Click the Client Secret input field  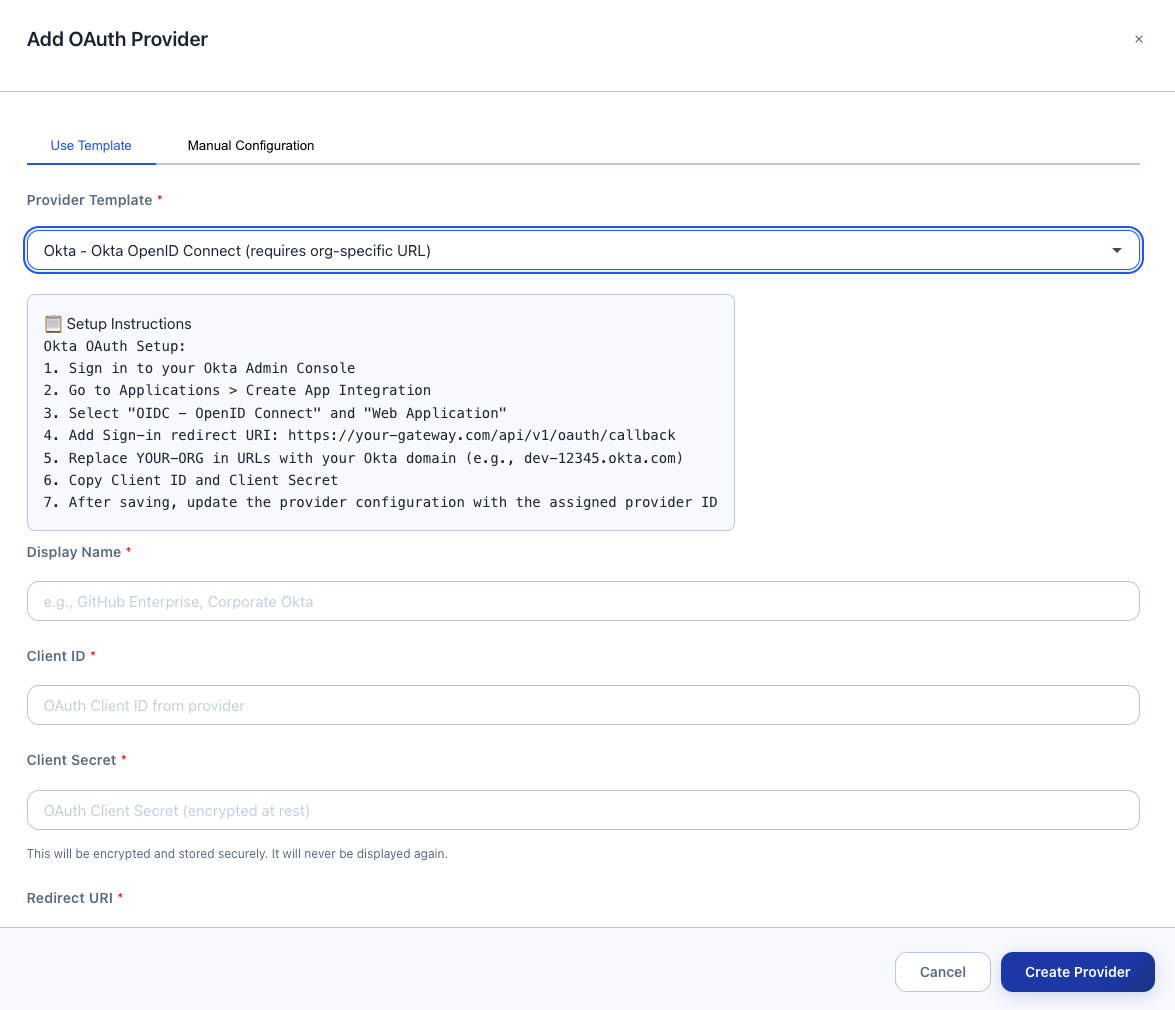coord(583,810)
